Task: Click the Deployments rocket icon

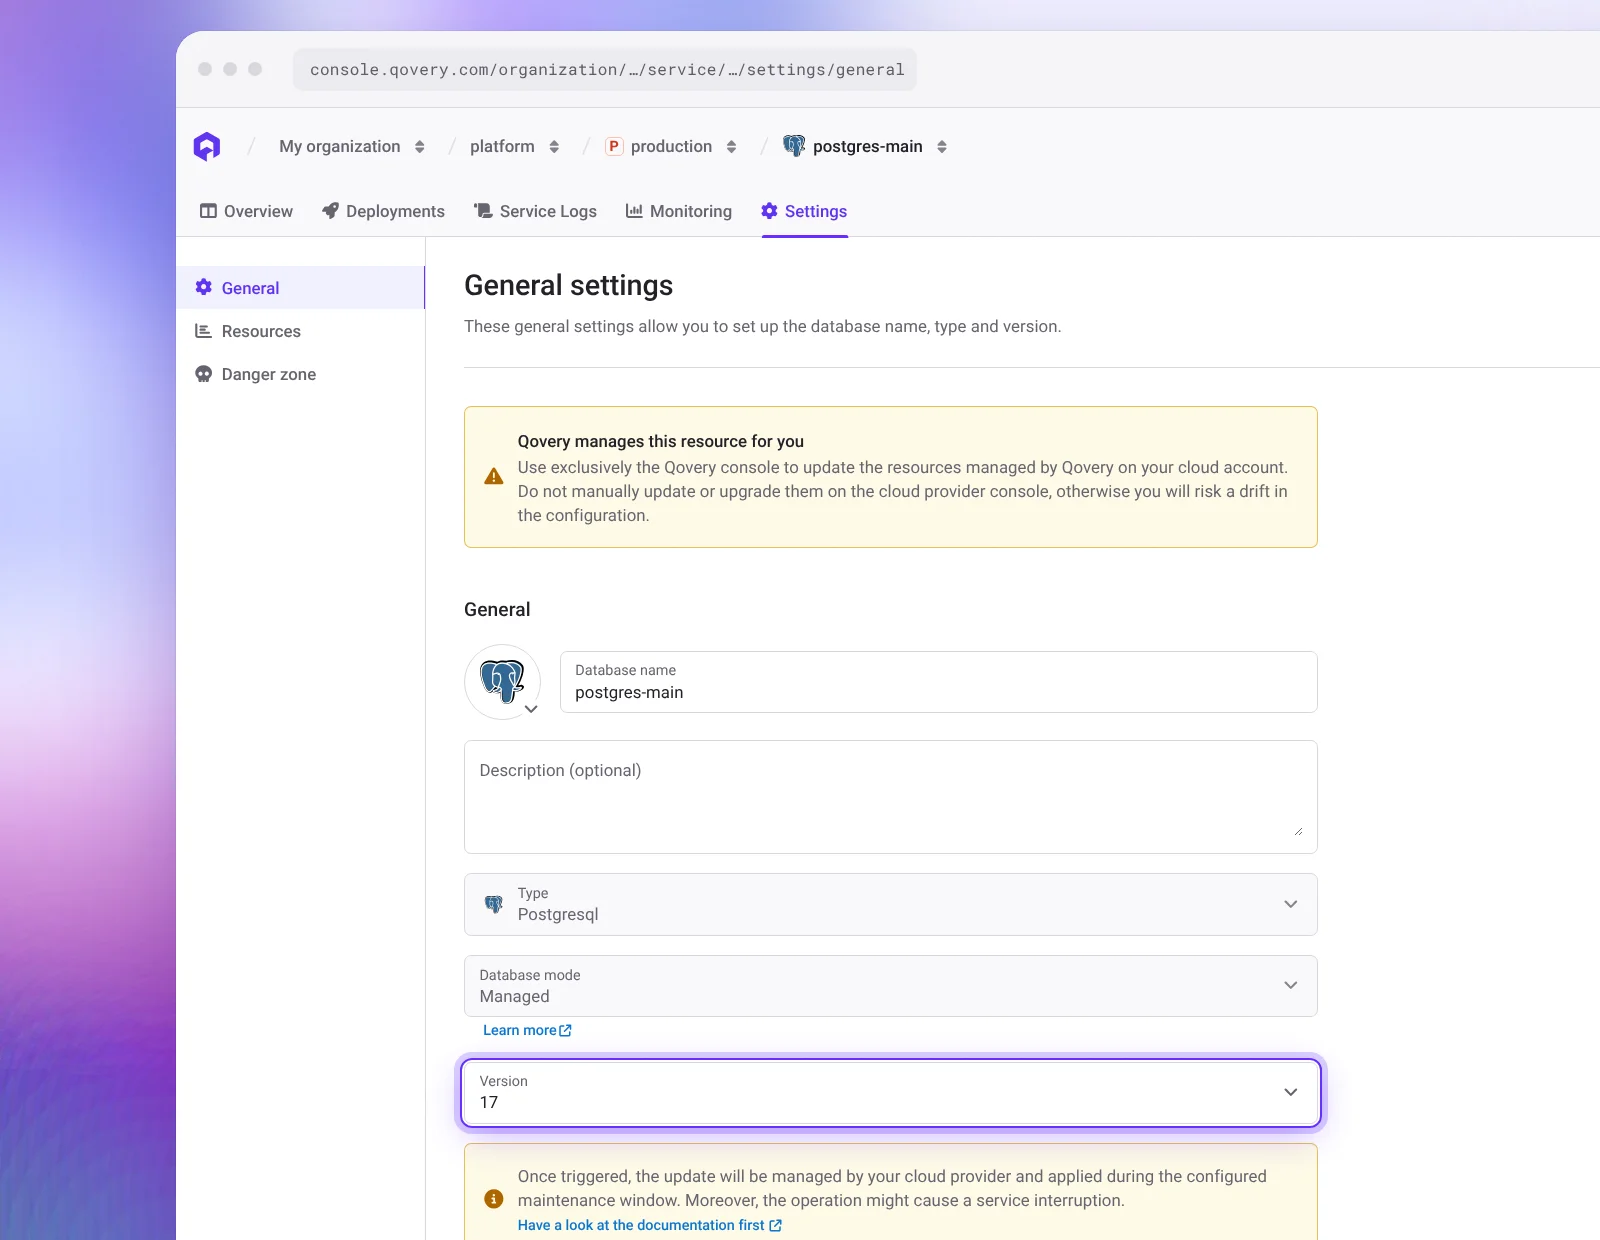Action: [330, 210]
